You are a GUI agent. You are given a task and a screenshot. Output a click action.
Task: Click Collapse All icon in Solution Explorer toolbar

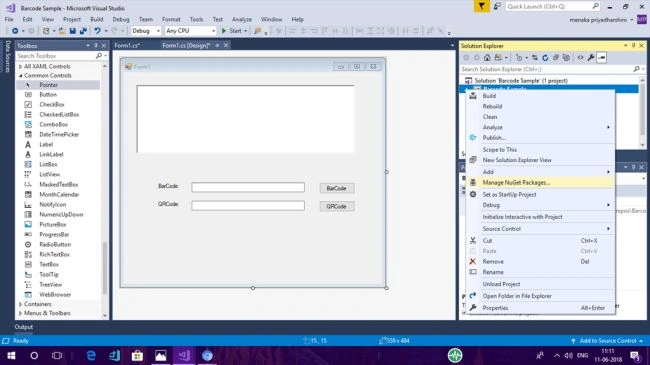(556, 58)
